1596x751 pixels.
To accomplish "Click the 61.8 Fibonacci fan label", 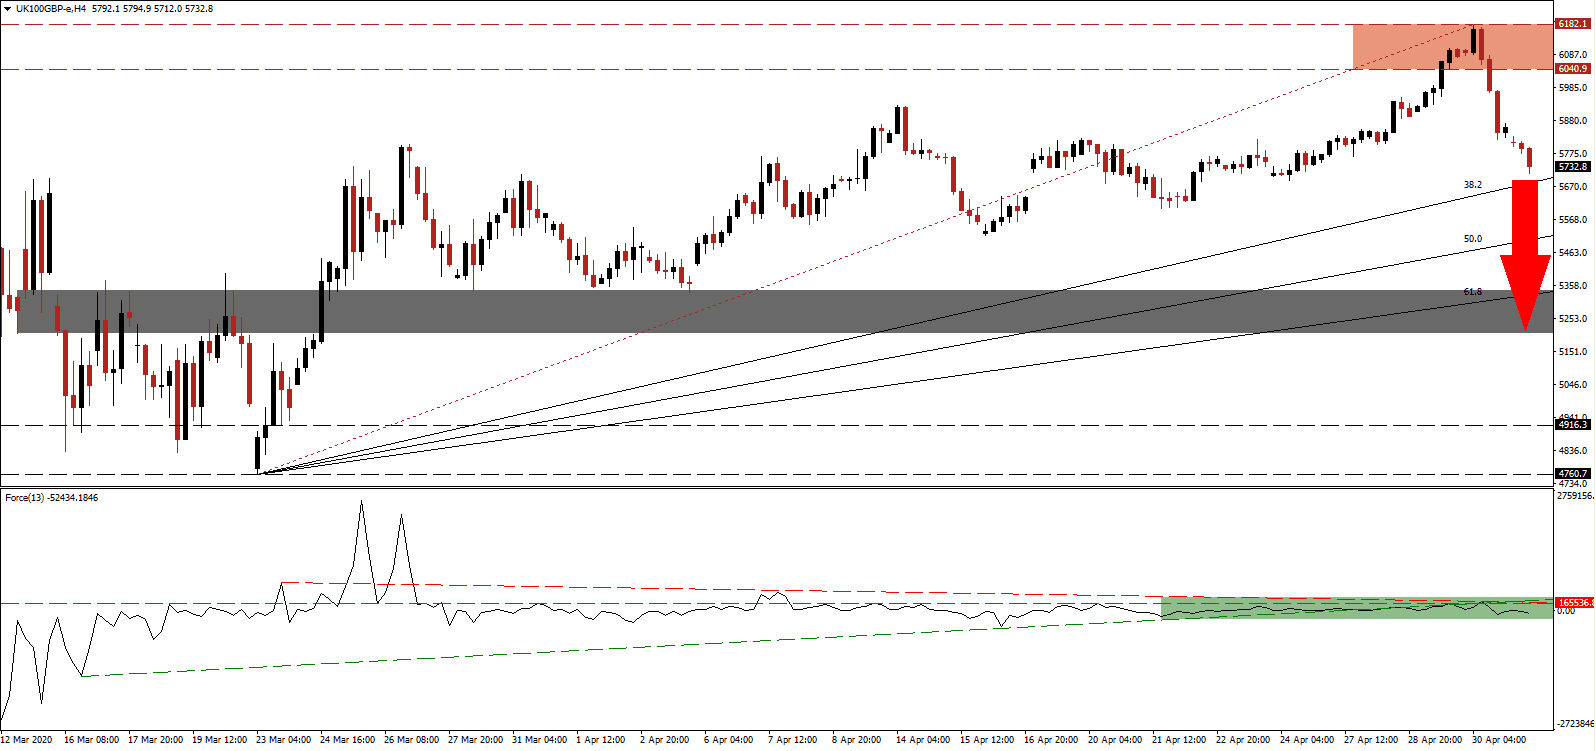I will coord(1473,292).
